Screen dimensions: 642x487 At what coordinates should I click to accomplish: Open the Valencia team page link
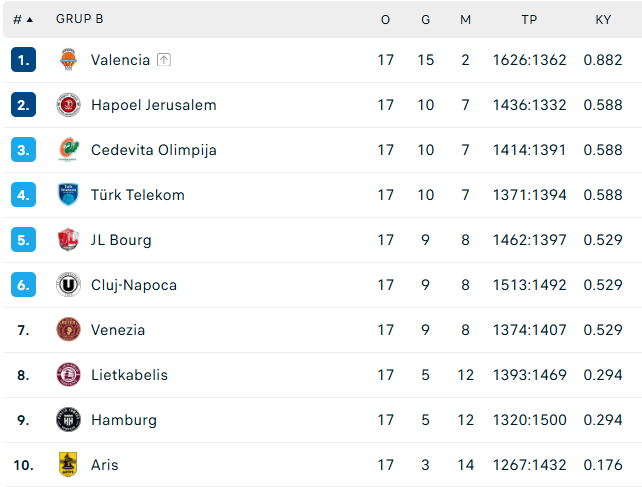point(120,60)
